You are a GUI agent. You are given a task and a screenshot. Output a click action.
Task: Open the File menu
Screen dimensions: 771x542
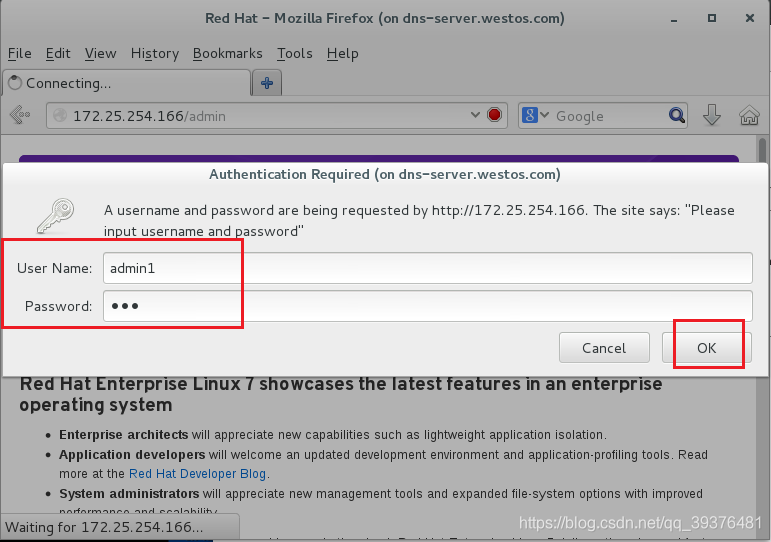20,53
